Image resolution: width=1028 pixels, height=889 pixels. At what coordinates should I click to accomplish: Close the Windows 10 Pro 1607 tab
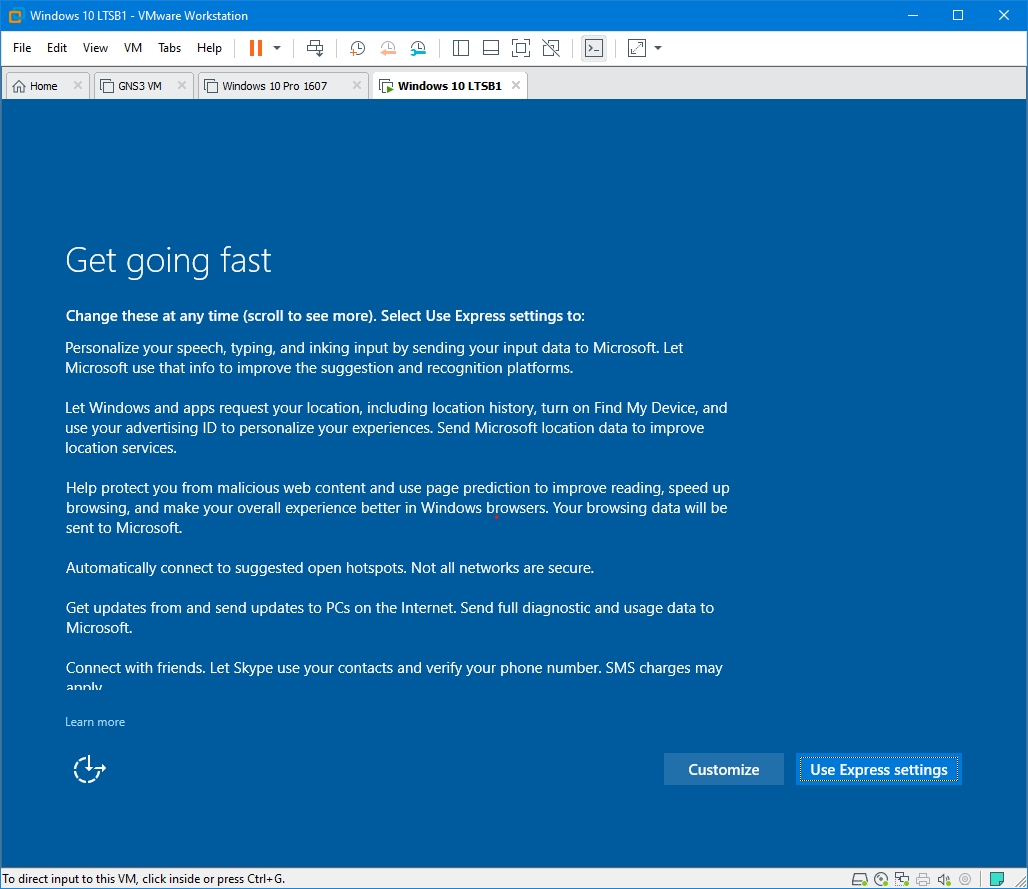pyautogui.click(x=357, y=85)
